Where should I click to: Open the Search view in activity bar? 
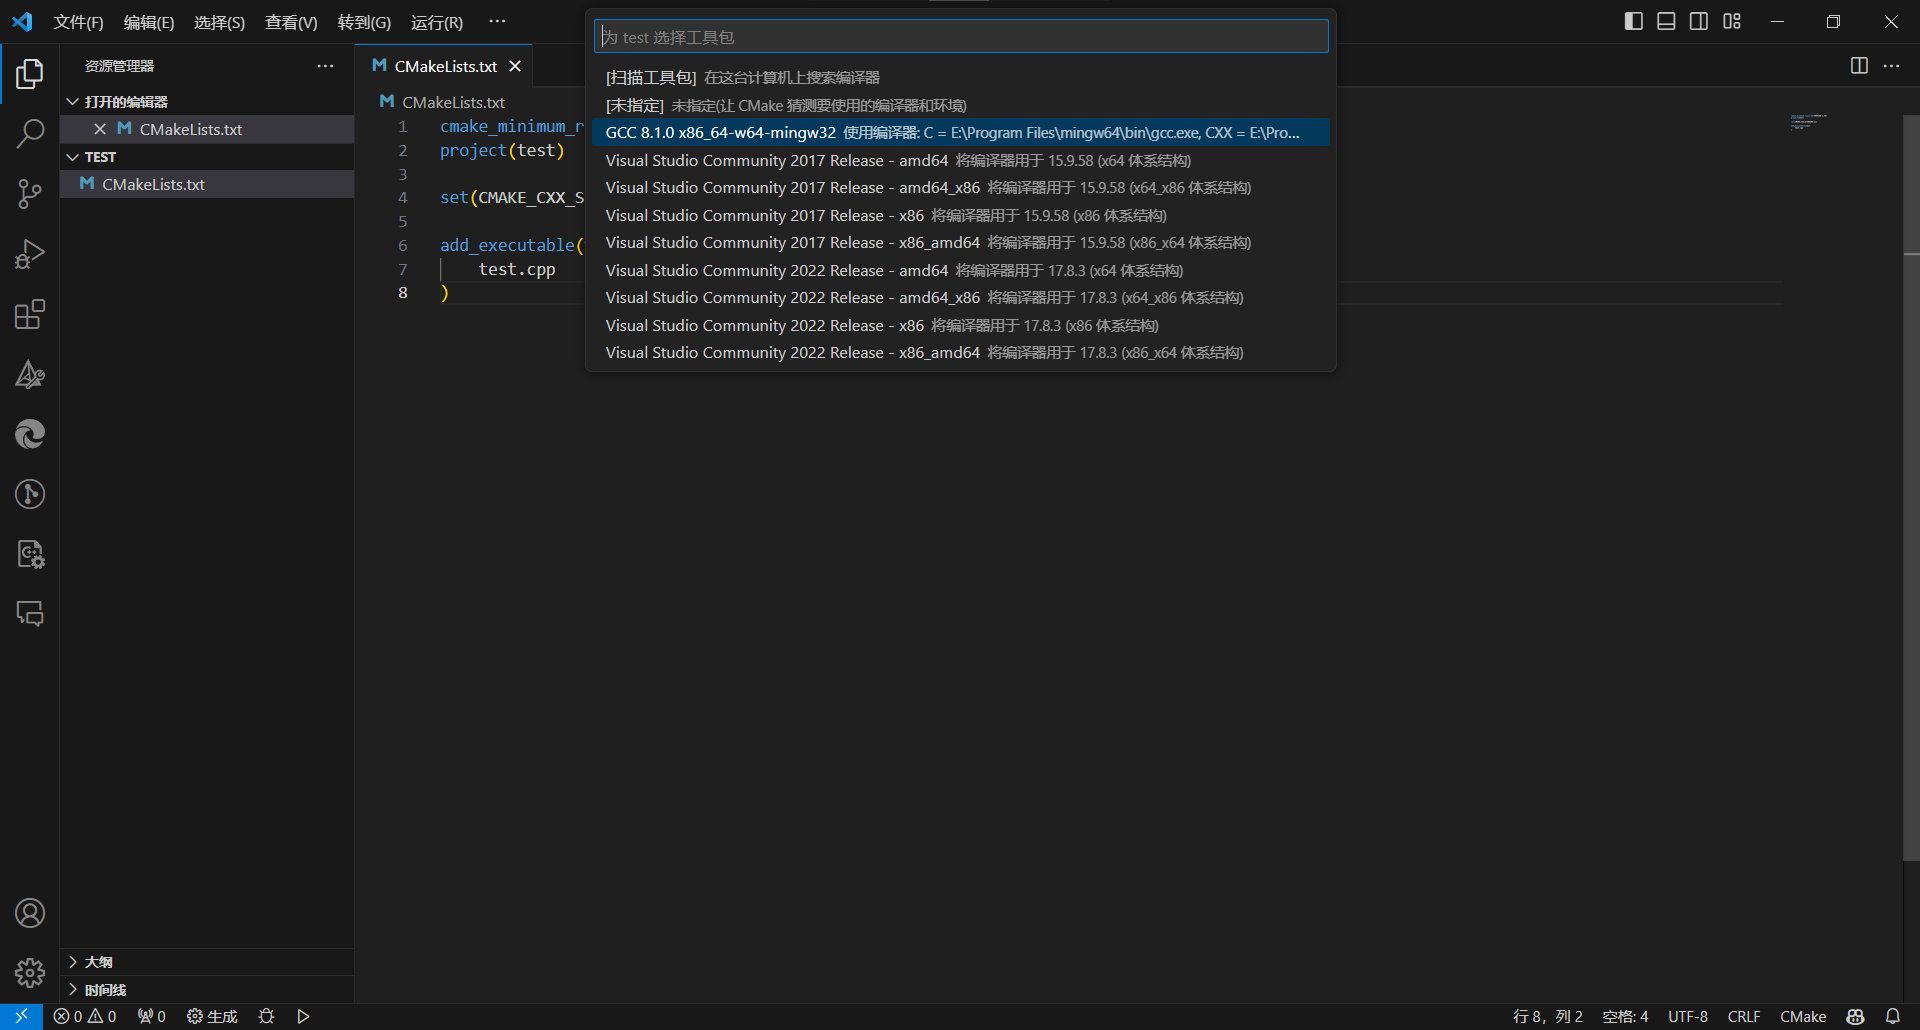(x=30, y=133)
